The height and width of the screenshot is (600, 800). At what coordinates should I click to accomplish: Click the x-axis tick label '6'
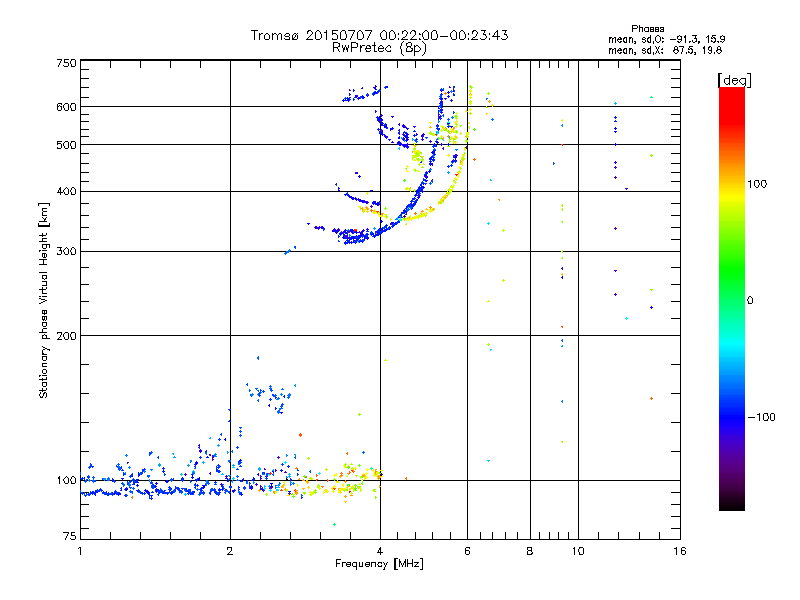tap(467, 551)
